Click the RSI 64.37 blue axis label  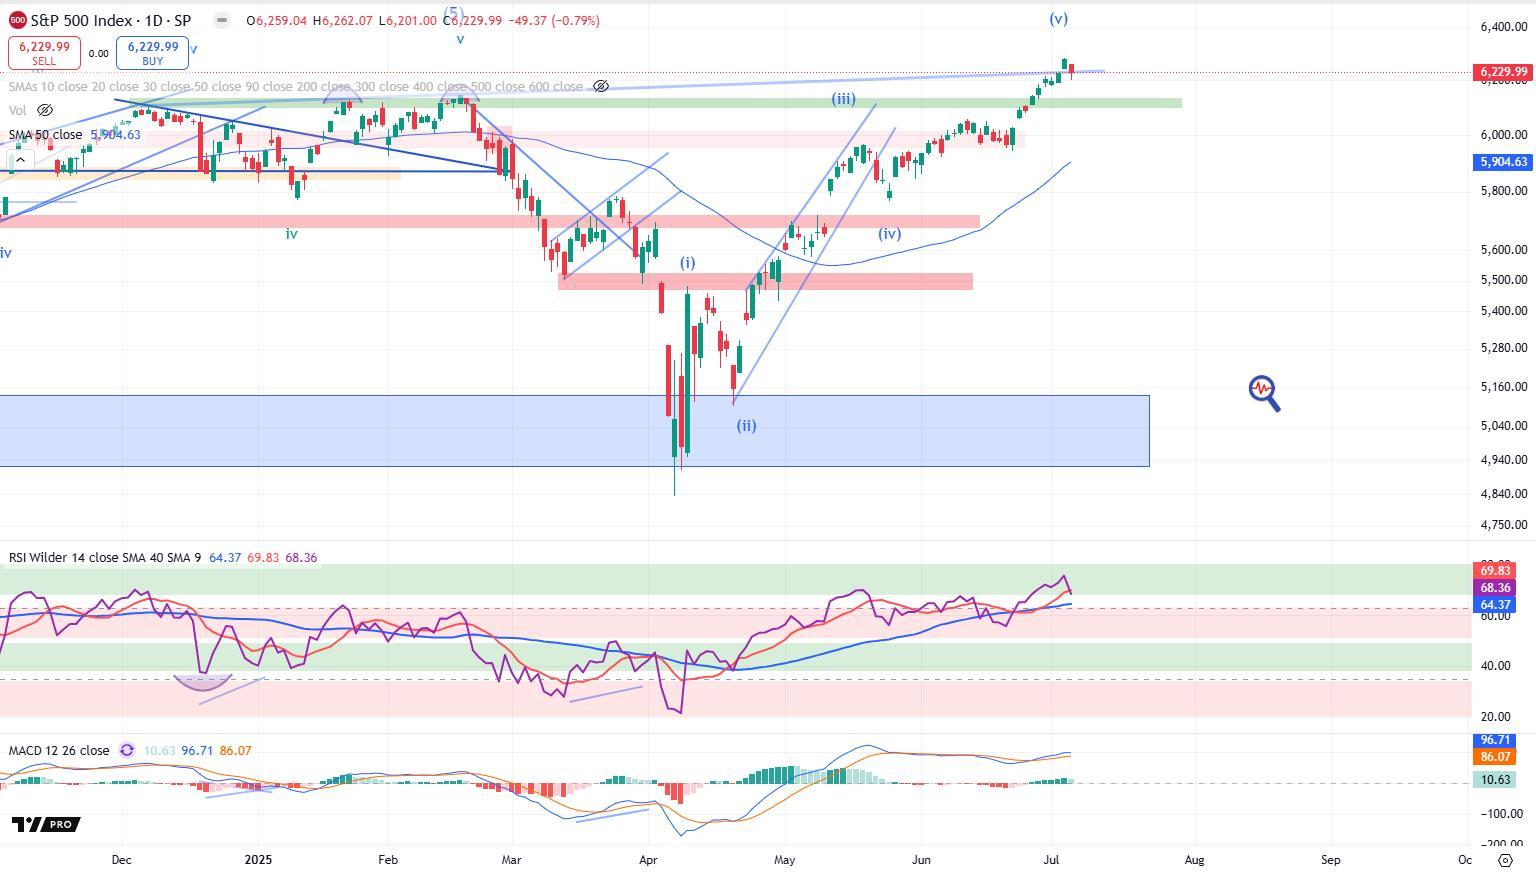pos(1495,605)
